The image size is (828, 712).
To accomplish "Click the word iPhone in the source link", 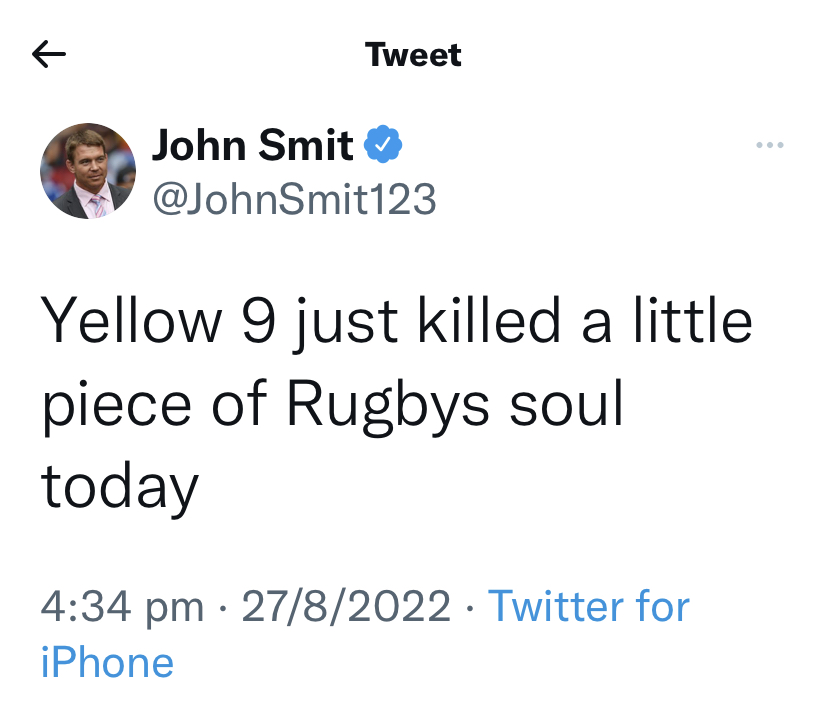I will coord(107,662).
